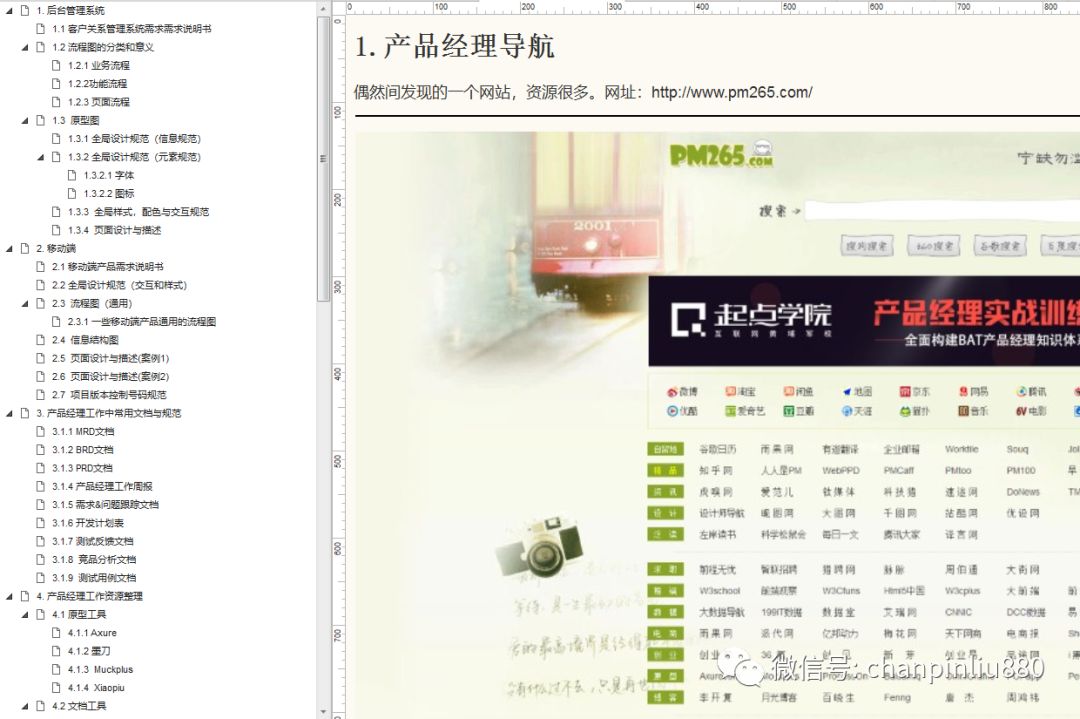Viewport: 1080px width, 719px height.
Task: Collapse '3. 产品经理工作中常用文档与规范' node
Action: pos(10,413)
